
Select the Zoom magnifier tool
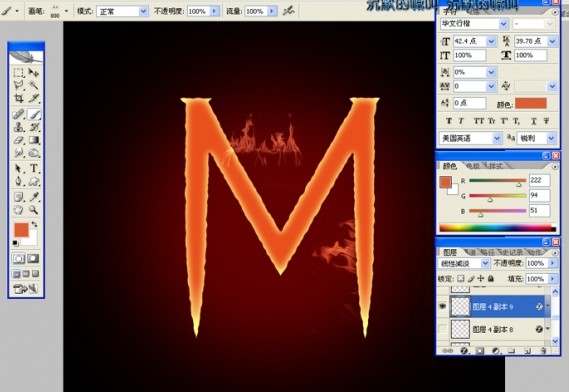click(x=34, y=210)
